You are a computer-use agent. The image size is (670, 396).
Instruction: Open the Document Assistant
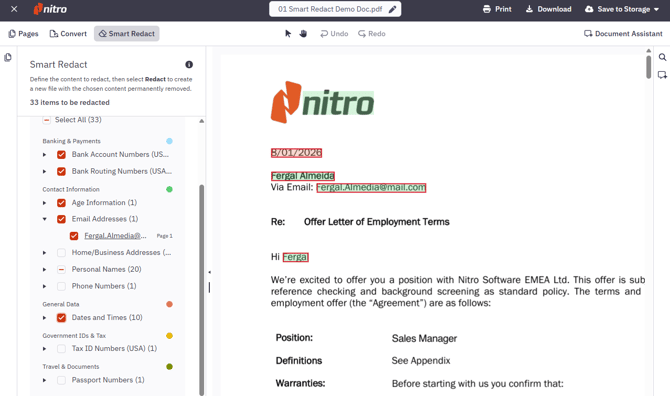623,34
